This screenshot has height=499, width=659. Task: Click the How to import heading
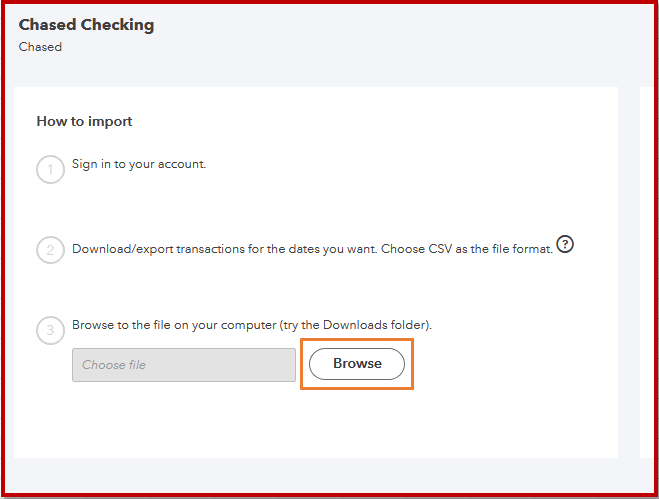coord(84,122)
